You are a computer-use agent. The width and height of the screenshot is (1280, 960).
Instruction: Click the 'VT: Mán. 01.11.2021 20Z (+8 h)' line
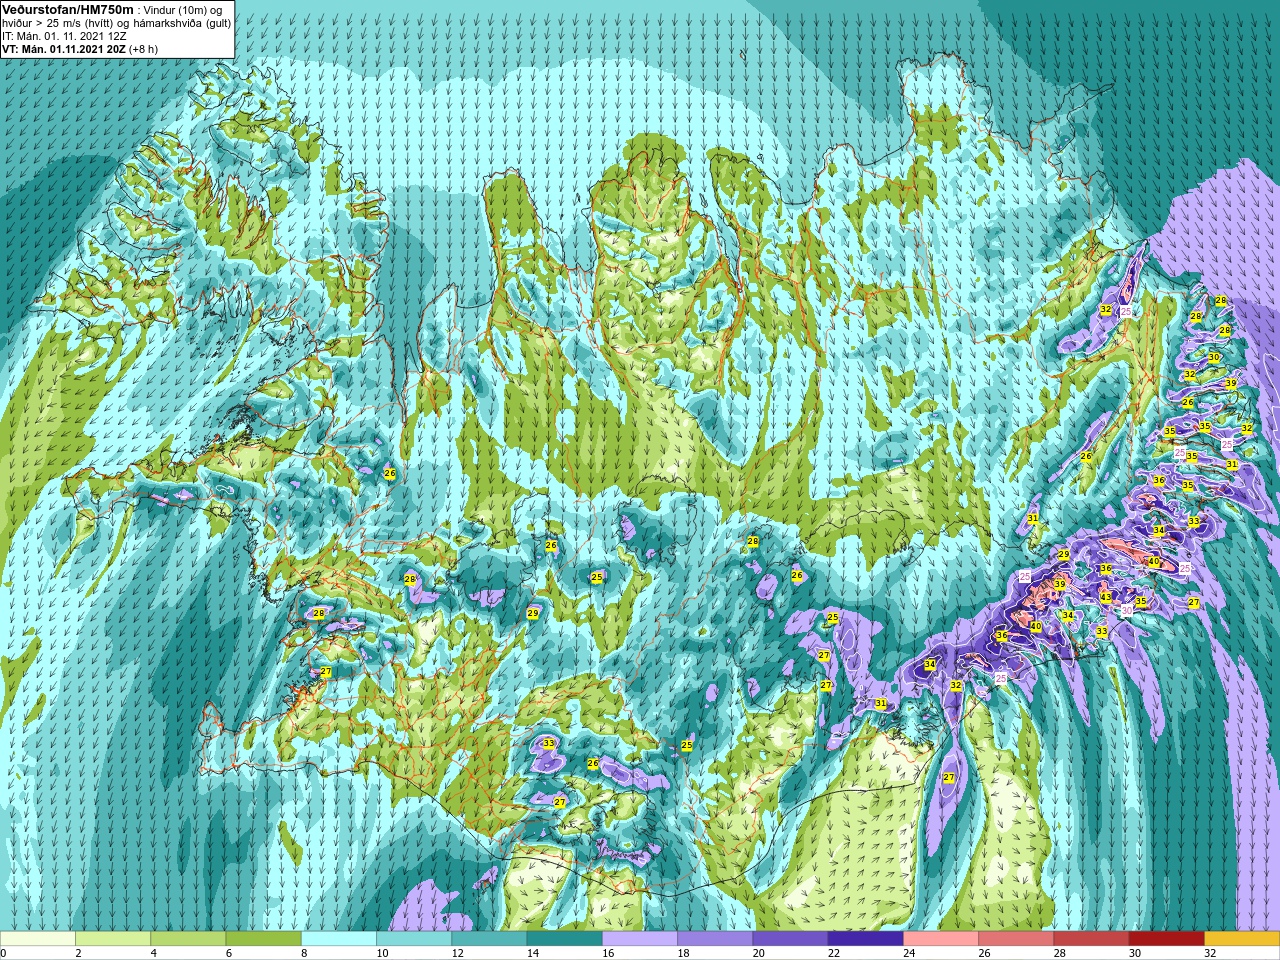click(x=80, y=49)
